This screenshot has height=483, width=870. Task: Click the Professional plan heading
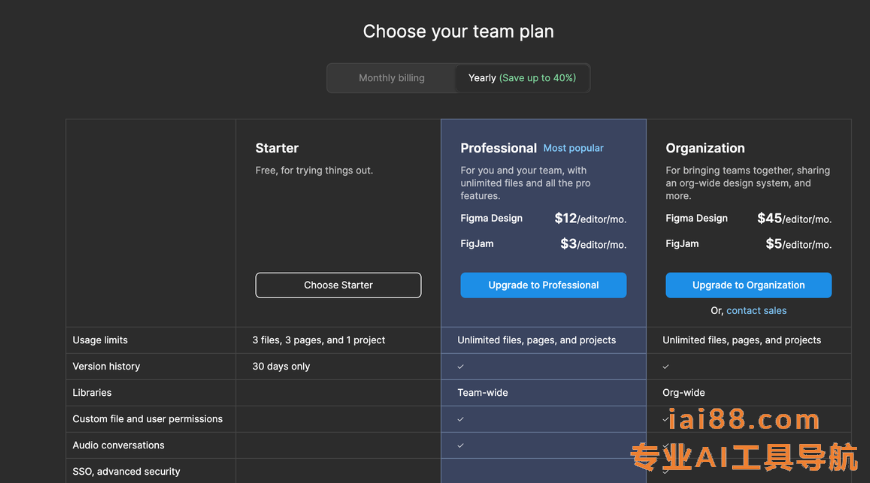(x=498, y=148)
